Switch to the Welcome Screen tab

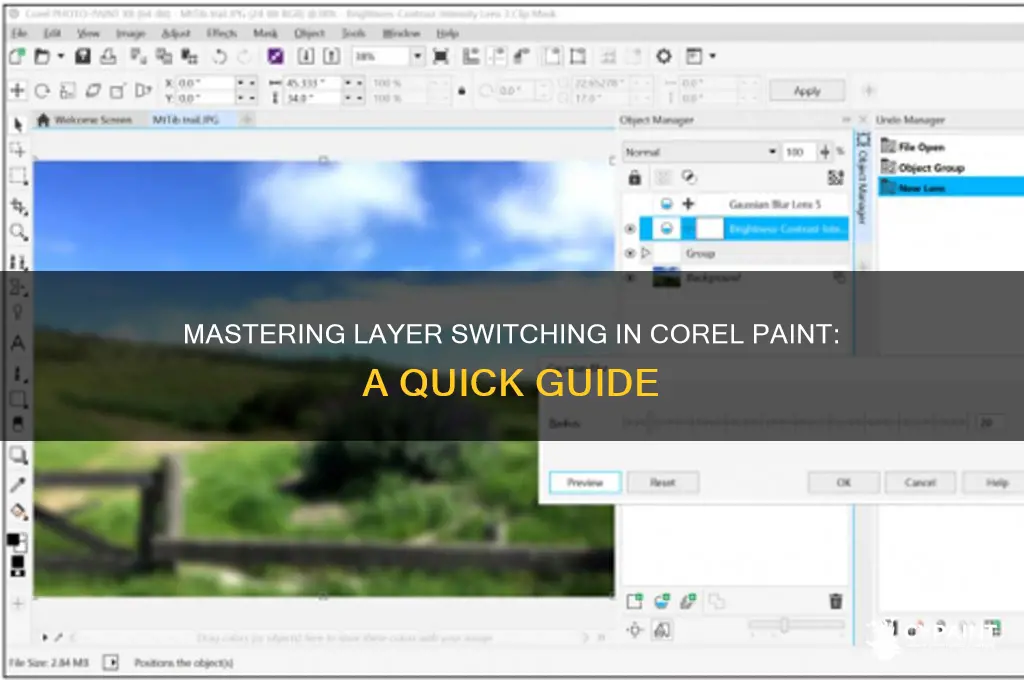click(85, 120)
